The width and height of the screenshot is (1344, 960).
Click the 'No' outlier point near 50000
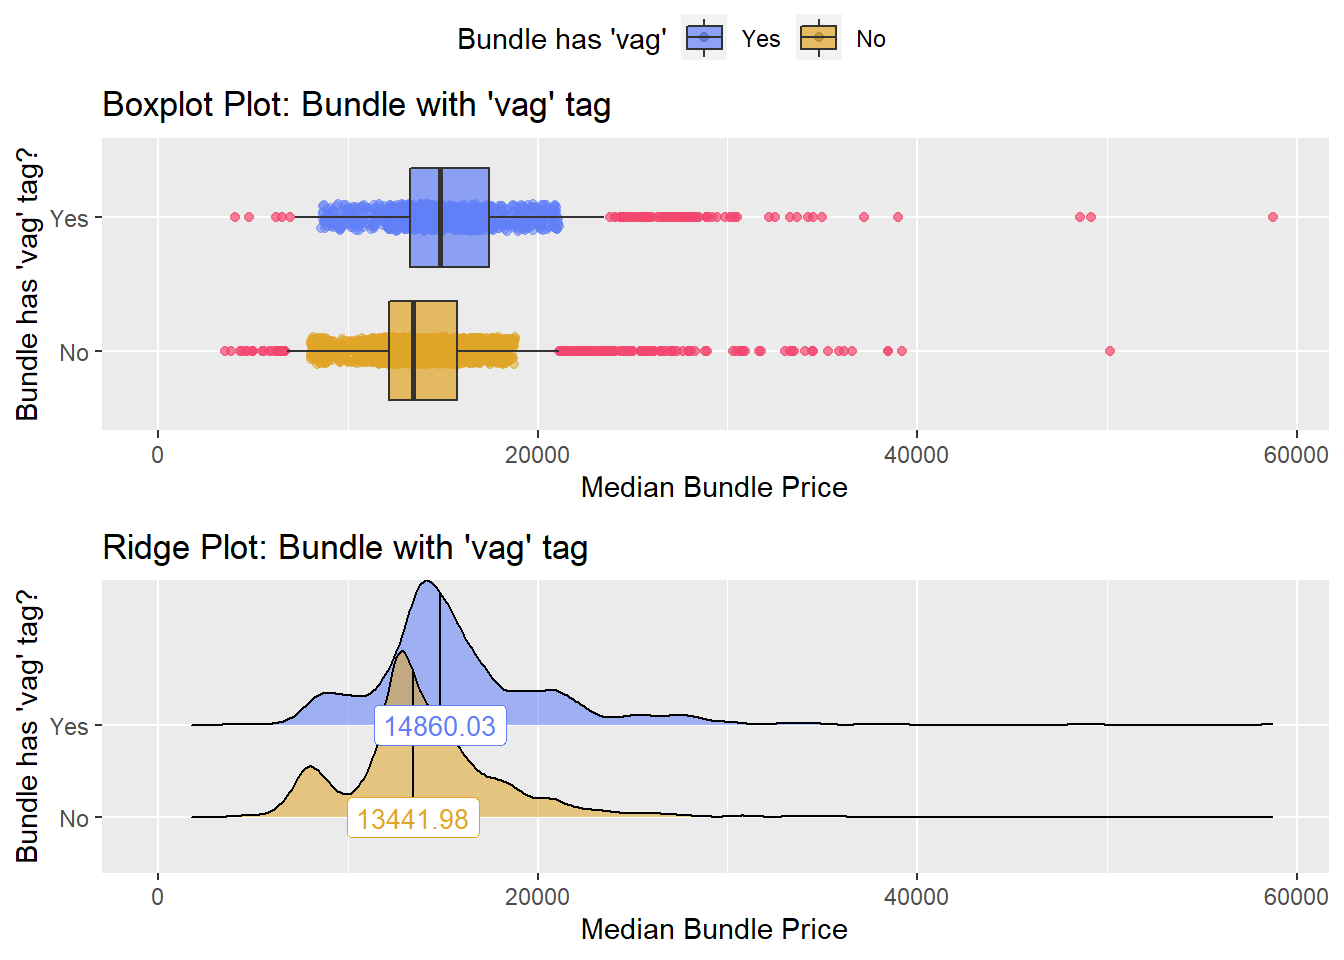(x=1109, y=351)
